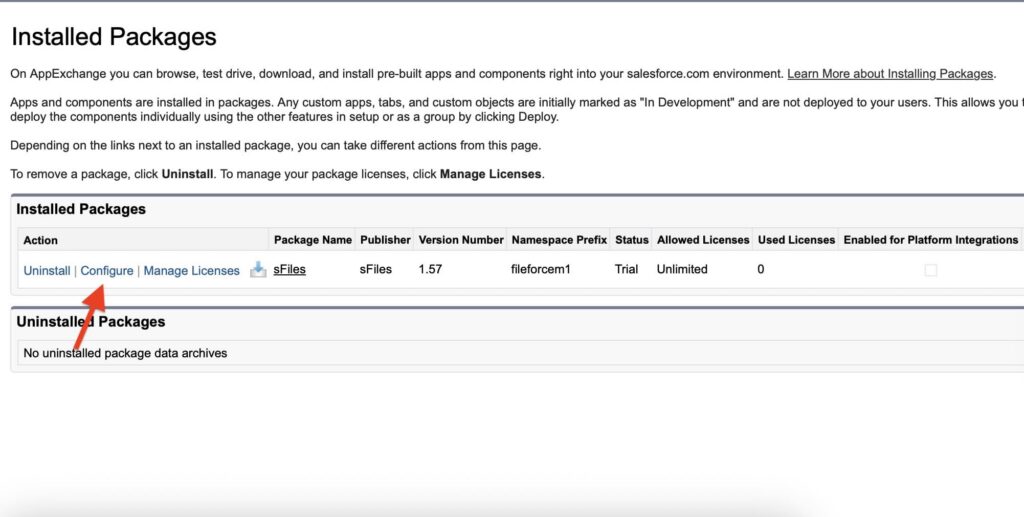Select the used licenses value 0
This screenshot has height=517, width=1024.
[x=761, y=269]
